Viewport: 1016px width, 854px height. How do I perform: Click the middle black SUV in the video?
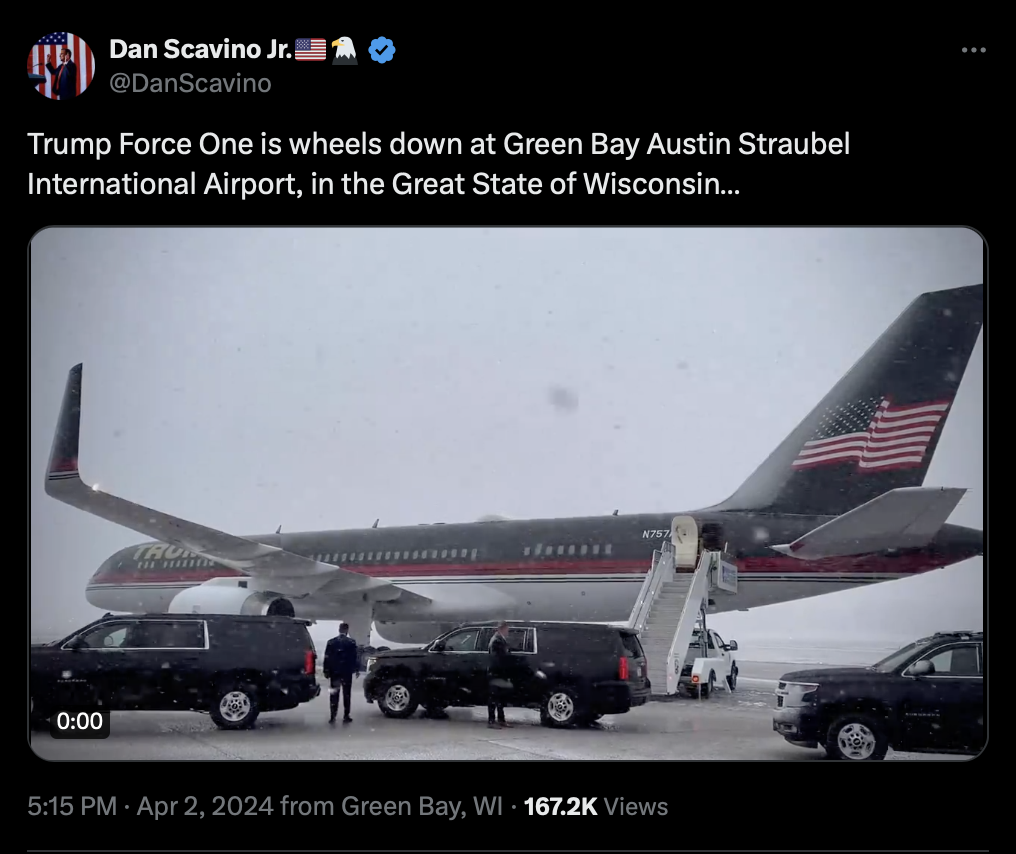point(510,670)
